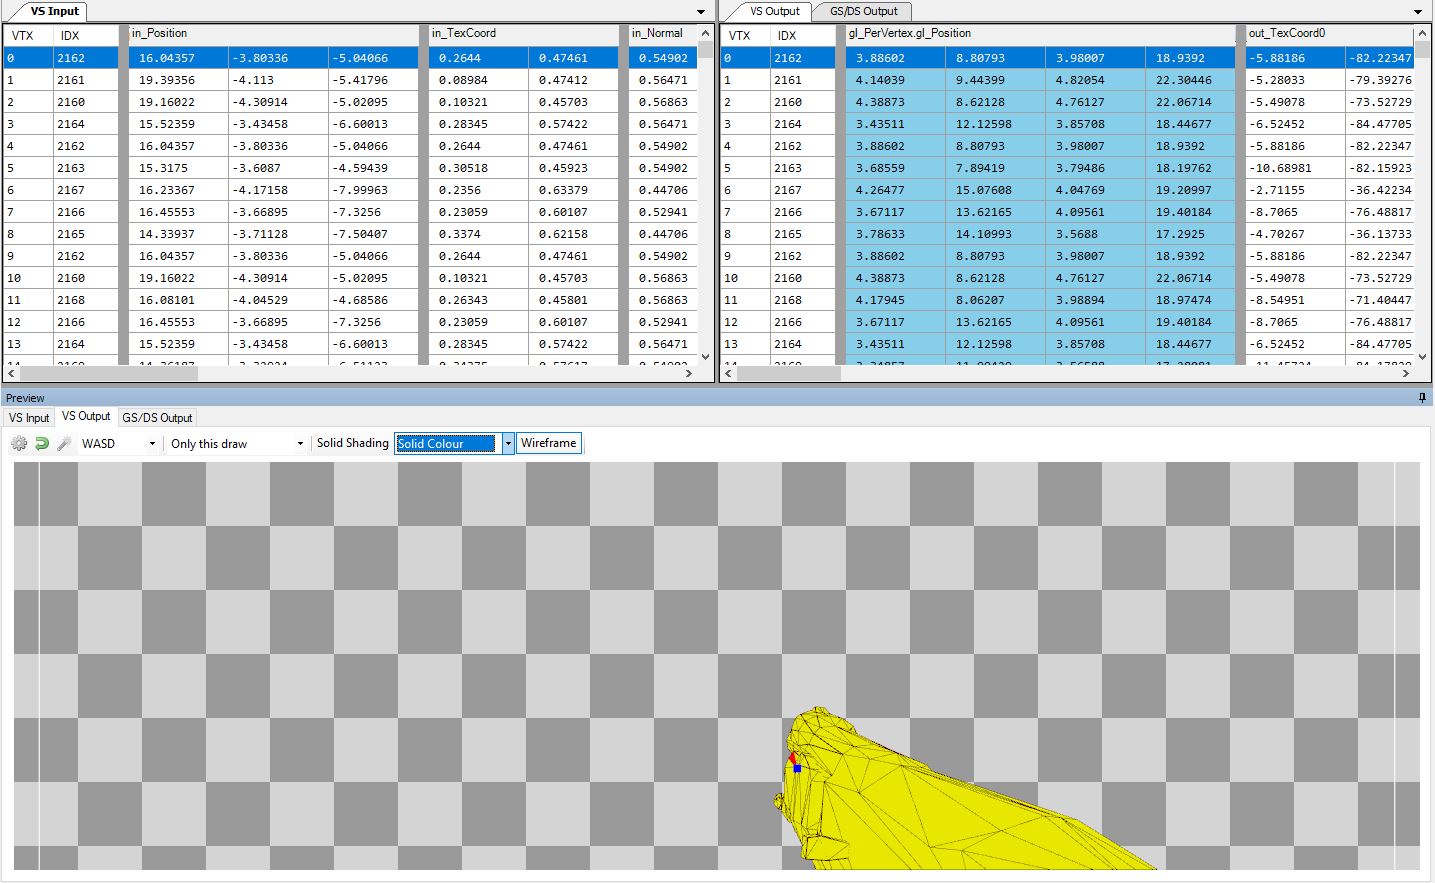
Task: Click VS Input cell -7.99963
Action: coord(373,190)
